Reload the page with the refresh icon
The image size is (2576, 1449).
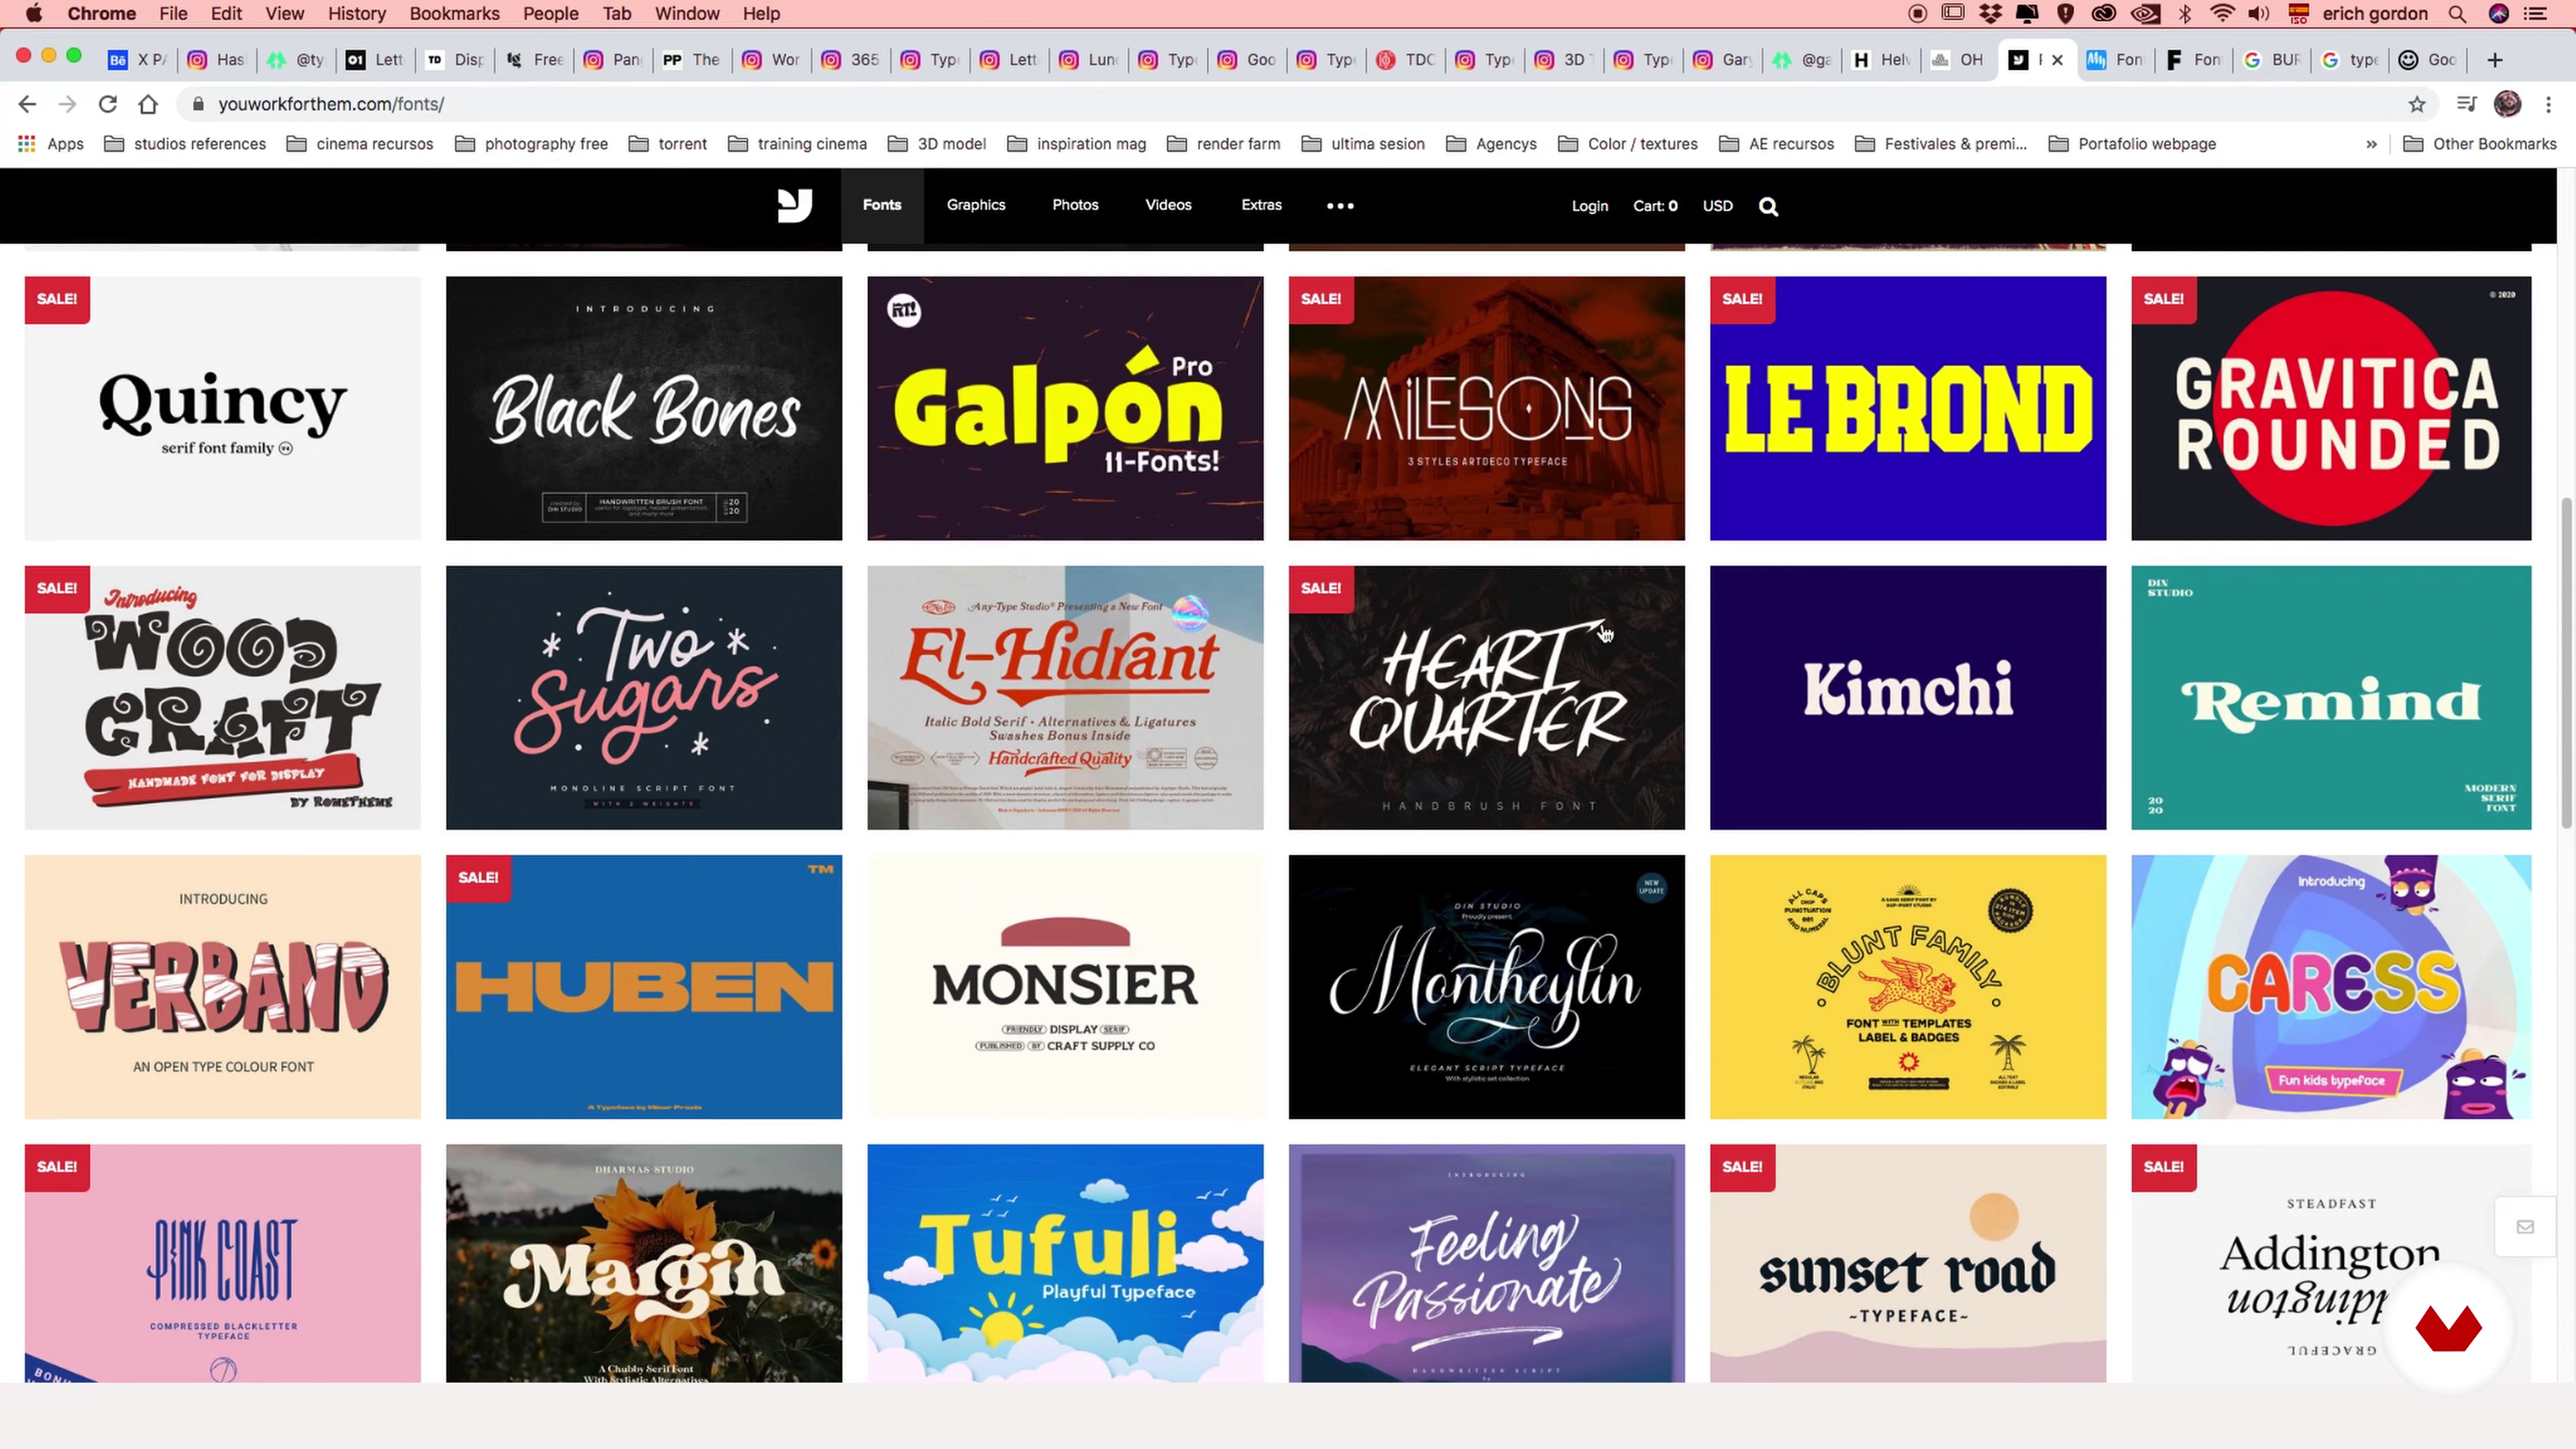(108, 104)
